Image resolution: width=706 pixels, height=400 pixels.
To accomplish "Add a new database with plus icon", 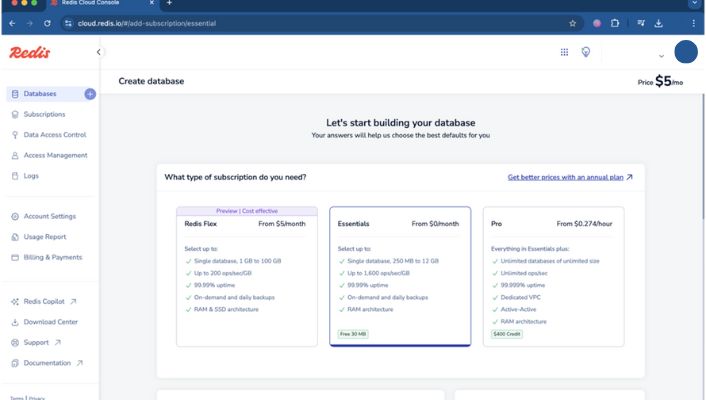I will (90, 94).
